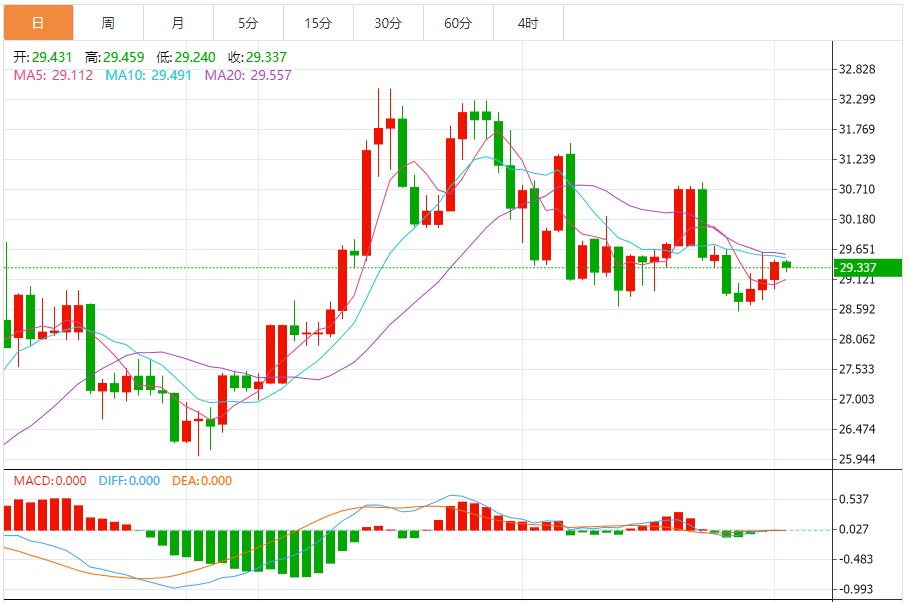Open the 5分 timeframe tab

[x=248, y=23]
